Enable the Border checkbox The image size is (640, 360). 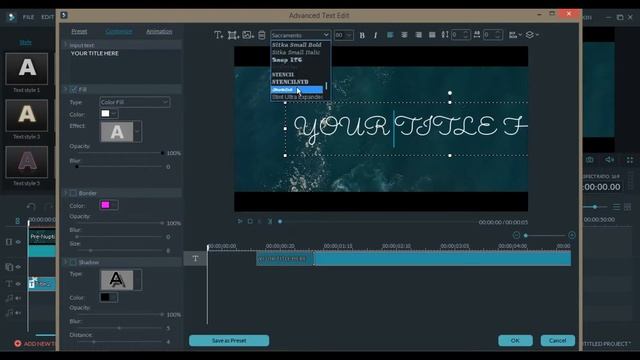[73, 193]
